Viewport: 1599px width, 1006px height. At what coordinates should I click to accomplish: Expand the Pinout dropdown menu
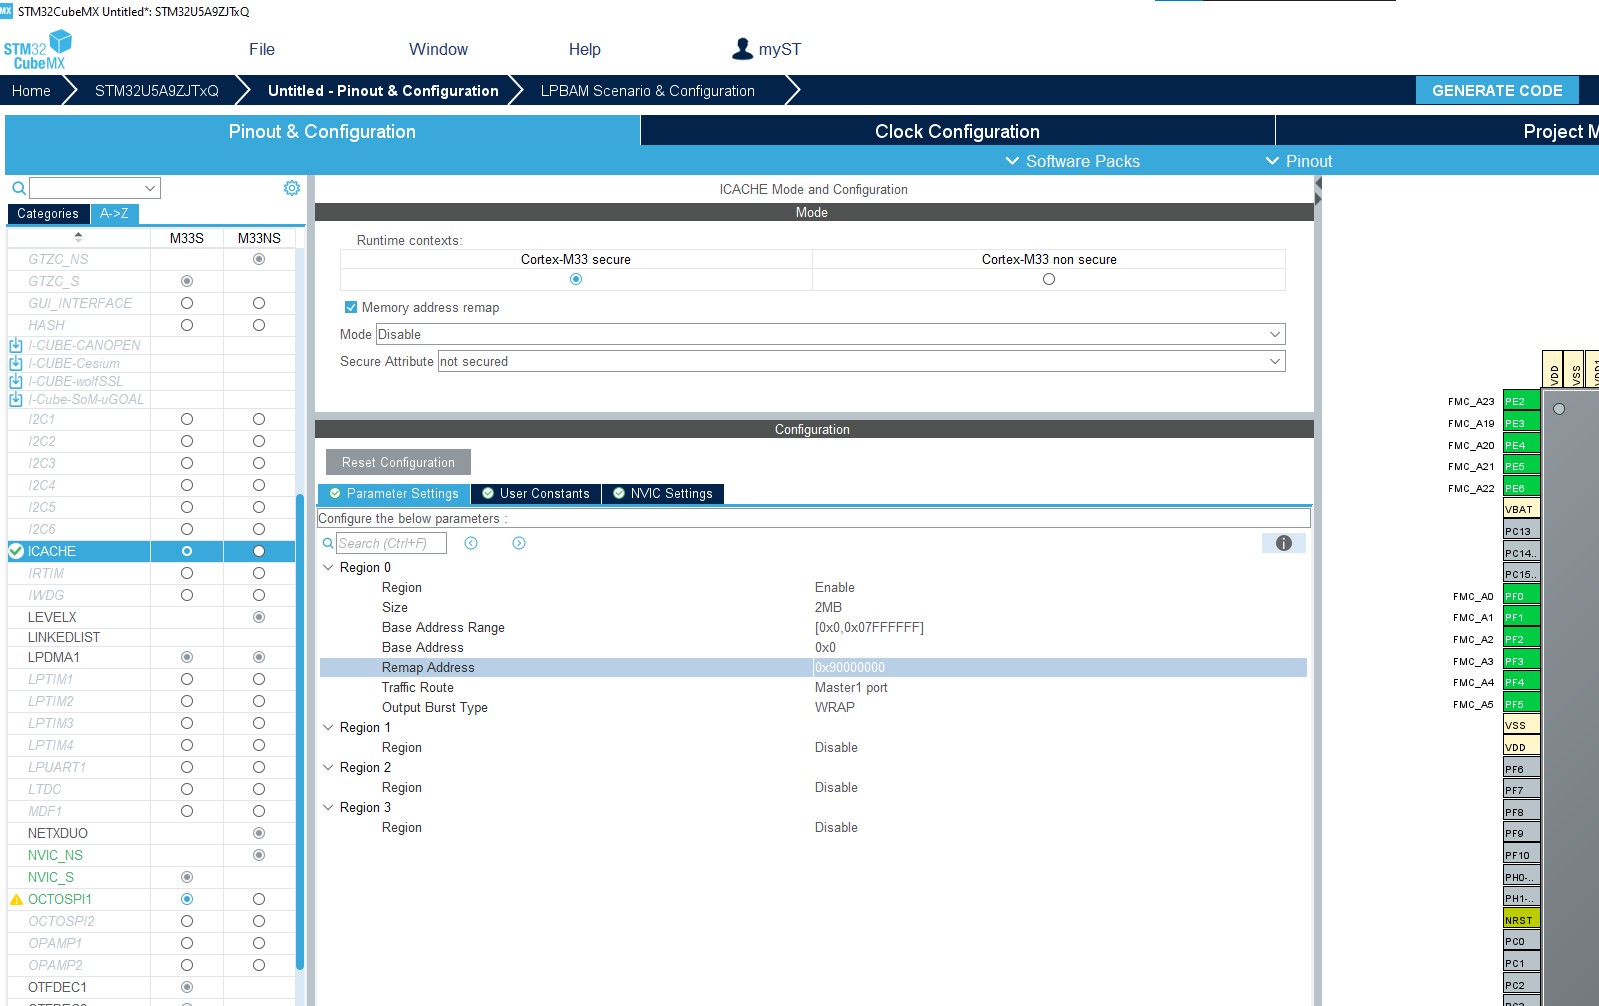[x=1299, y=161]
